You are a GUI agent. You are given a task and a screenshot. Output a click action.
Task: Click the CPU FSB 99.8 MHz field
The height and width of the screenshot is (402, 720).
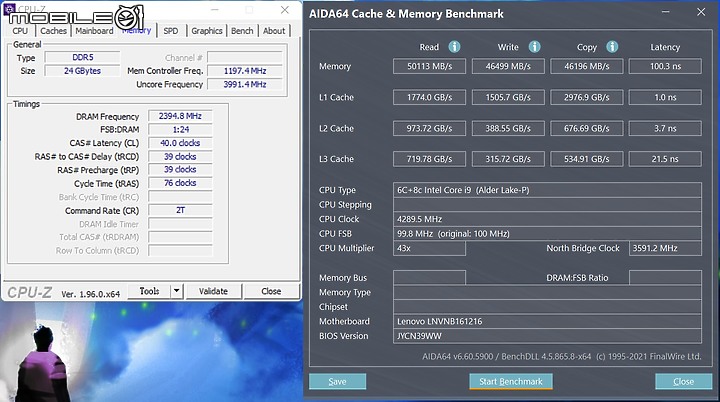click(547, 233)
